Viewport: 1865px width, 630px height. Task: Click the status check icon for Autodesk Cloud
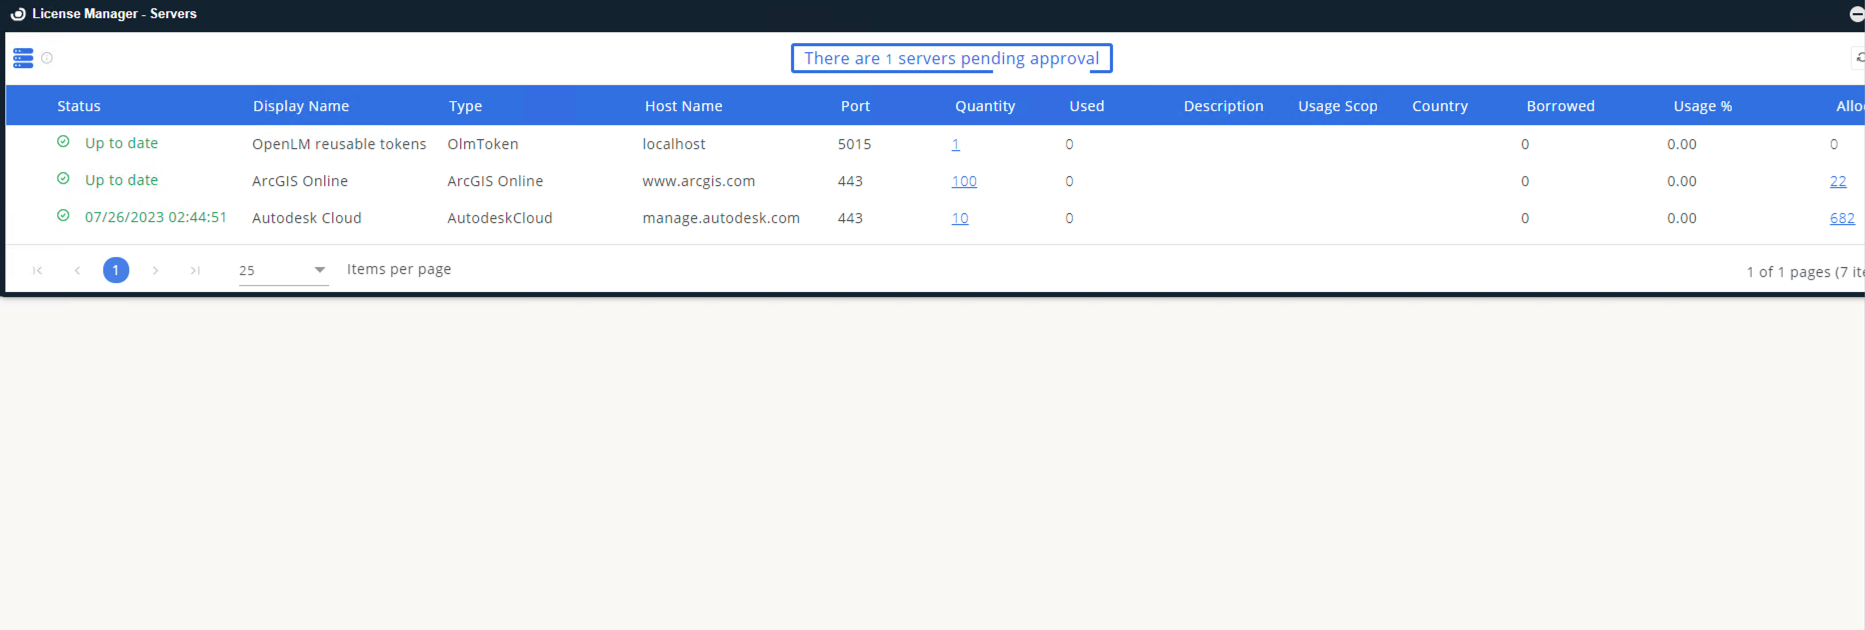[63, 216]
